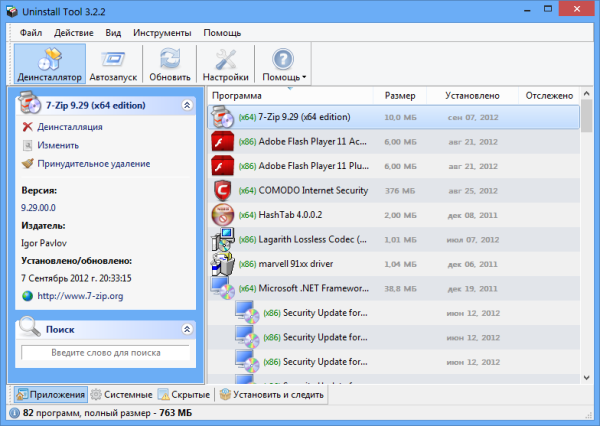
Task: Click the globe icon beside website link
Action: [28, 296]
